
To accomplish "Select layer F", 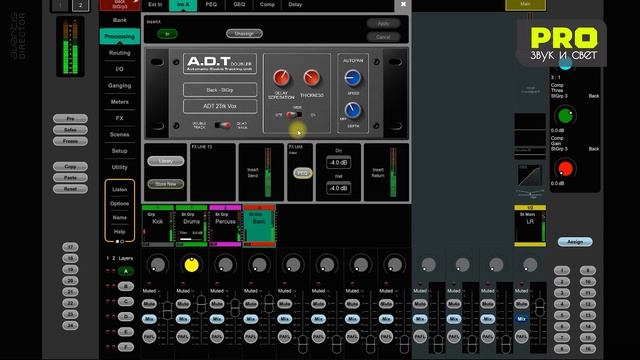I will coord(126,347).
